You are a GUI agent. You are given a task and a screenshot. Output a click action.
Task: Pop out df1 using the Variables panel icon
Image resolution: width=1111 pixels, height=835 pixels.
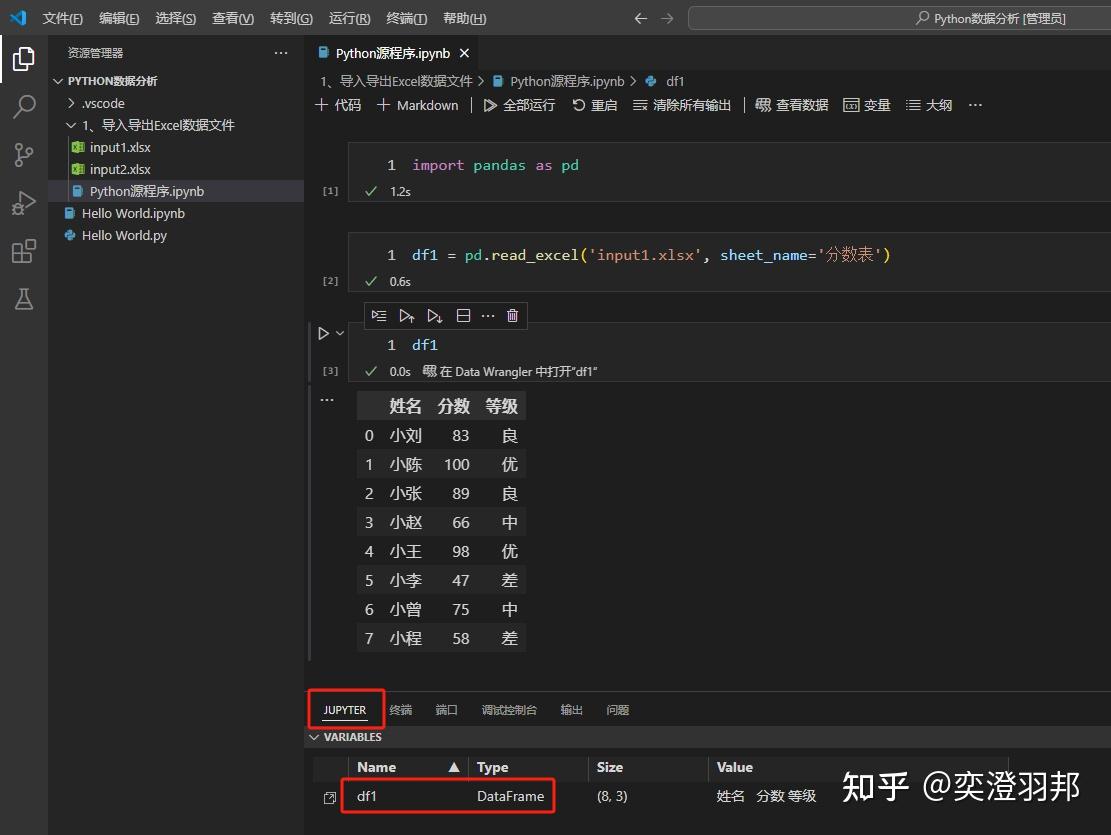(x=328, y=796)
